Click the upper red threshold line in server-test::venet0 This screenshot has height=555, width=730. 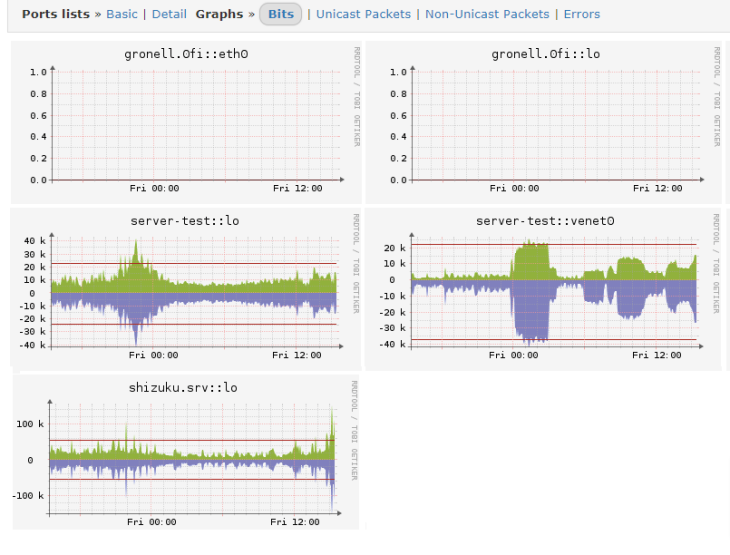click(x=600, y=245)
